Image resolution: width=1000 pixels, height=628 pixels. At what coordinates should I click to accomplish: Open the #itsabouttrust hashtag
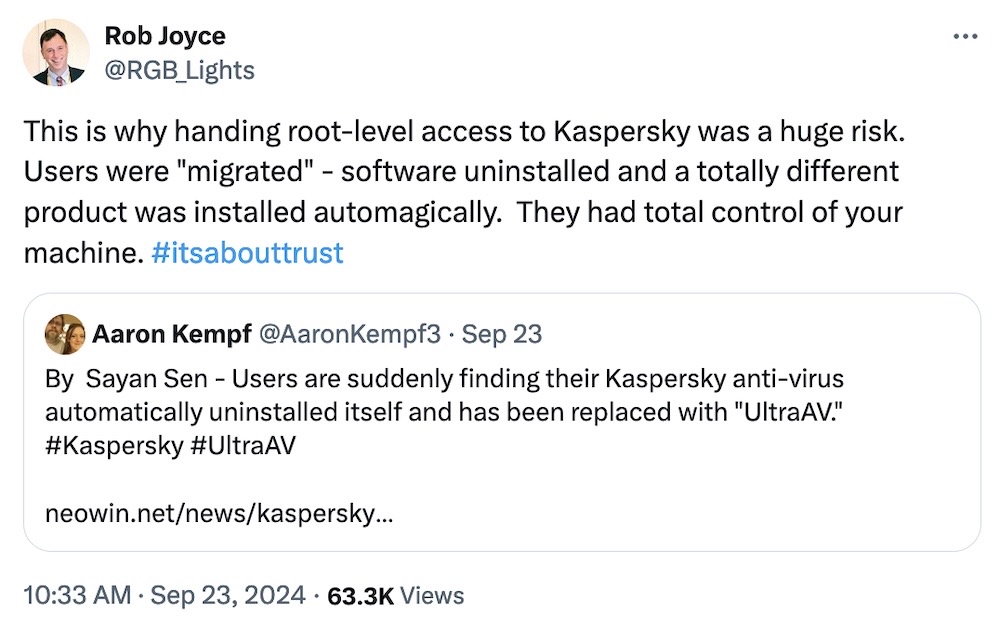[x=248, y=253]
